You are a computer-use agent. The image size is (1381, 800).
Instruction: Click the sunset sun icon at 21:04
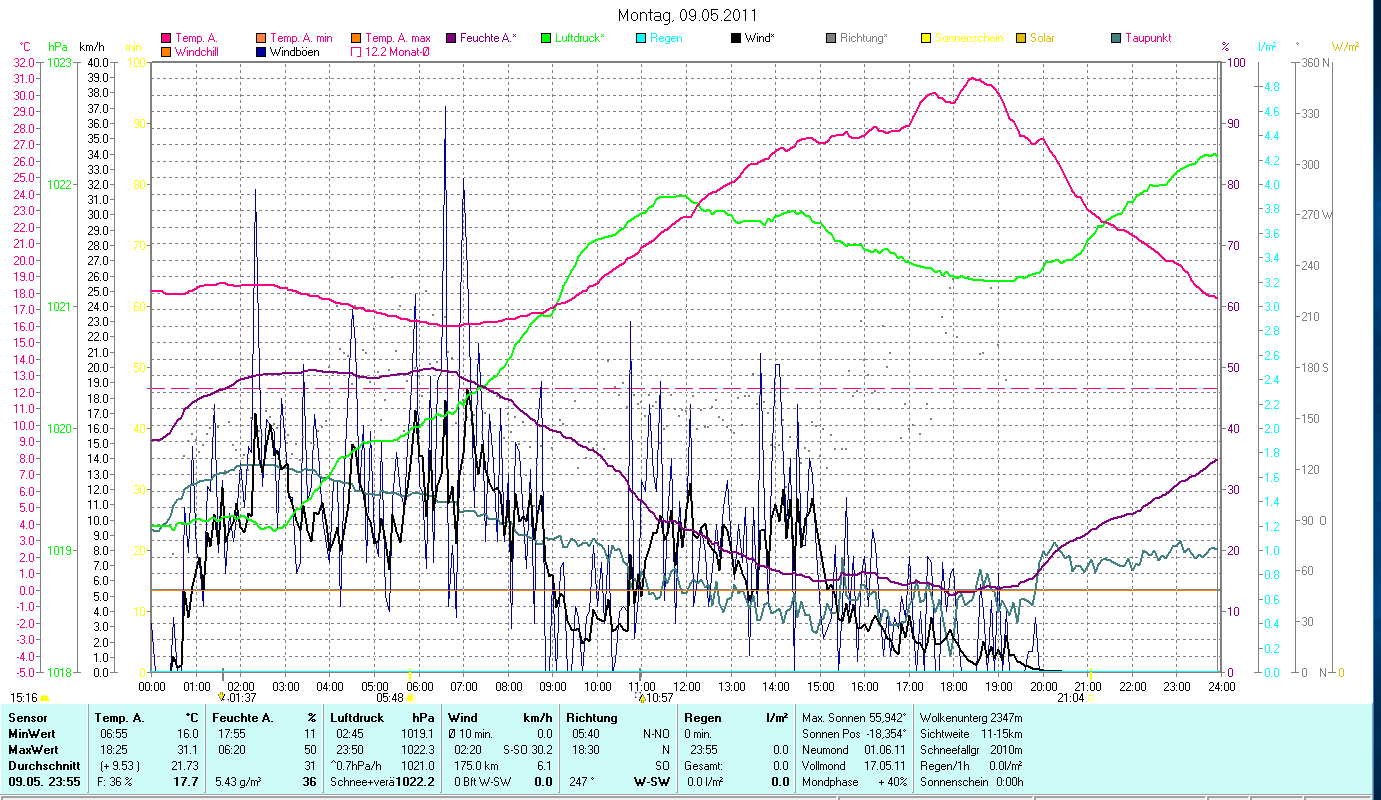click(x=1090, y=698)
